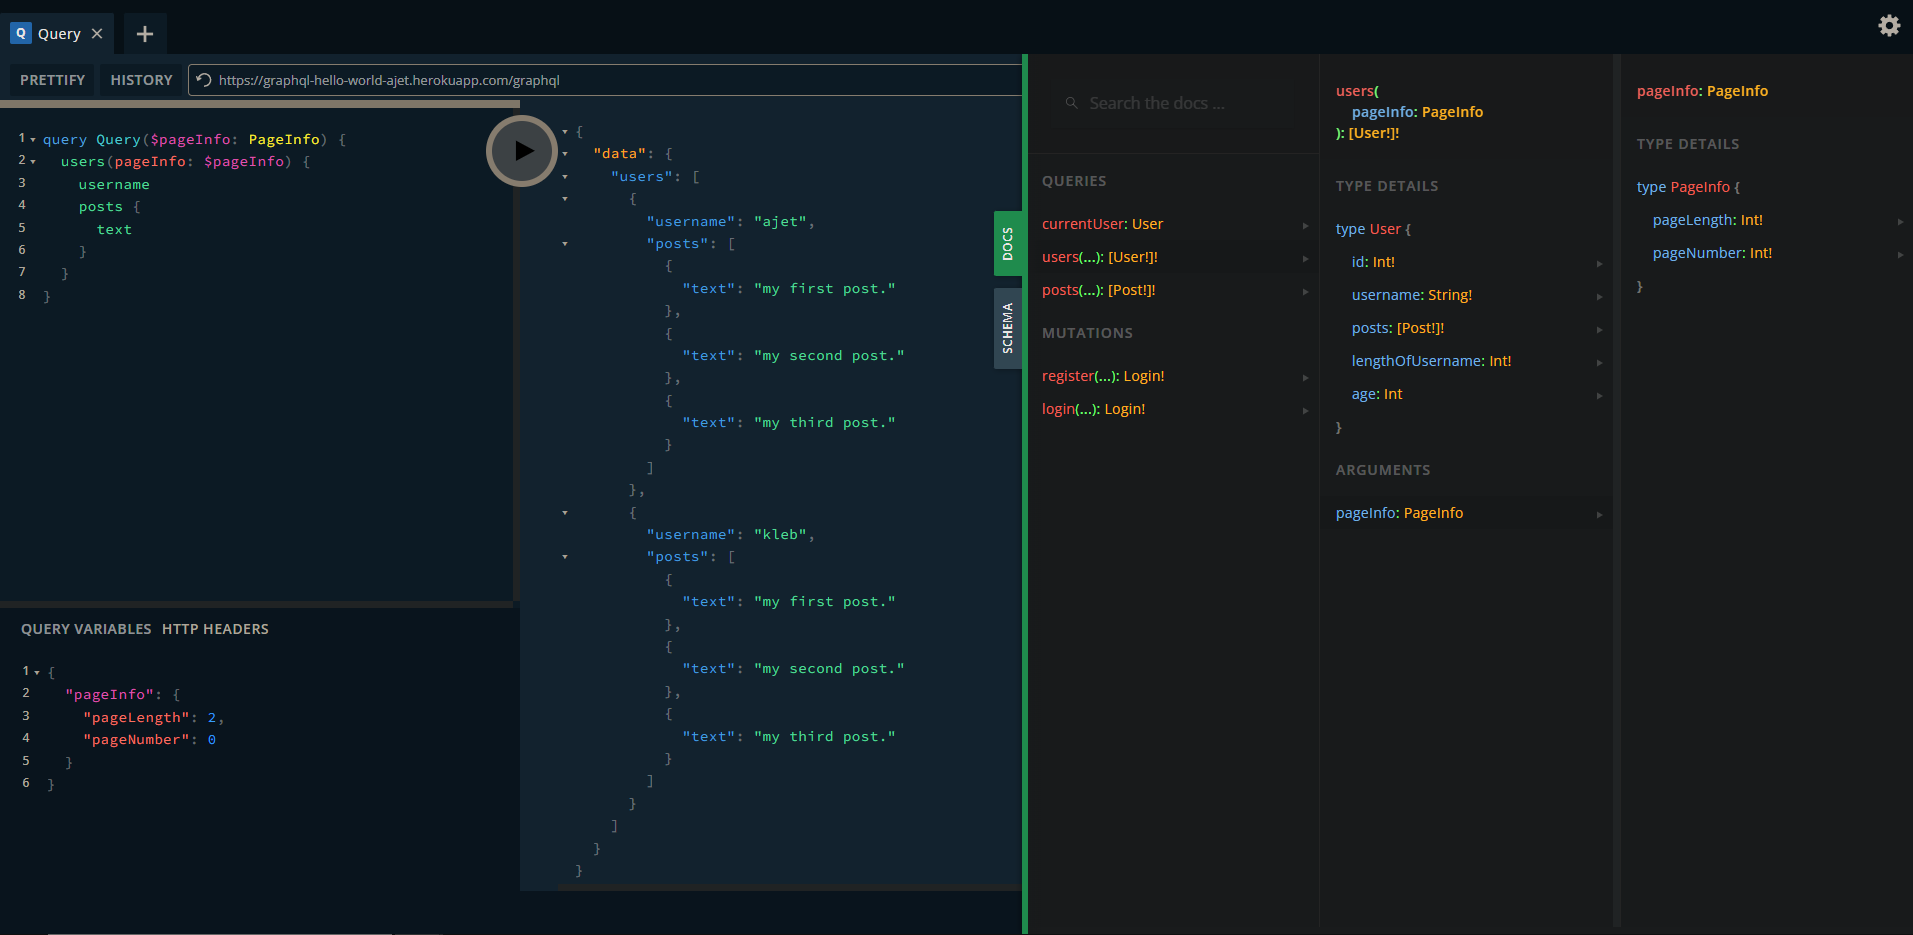Screen dimensions: 1913x935
Task: Open the currentUser query documentation
Action: pos(1102,223)
